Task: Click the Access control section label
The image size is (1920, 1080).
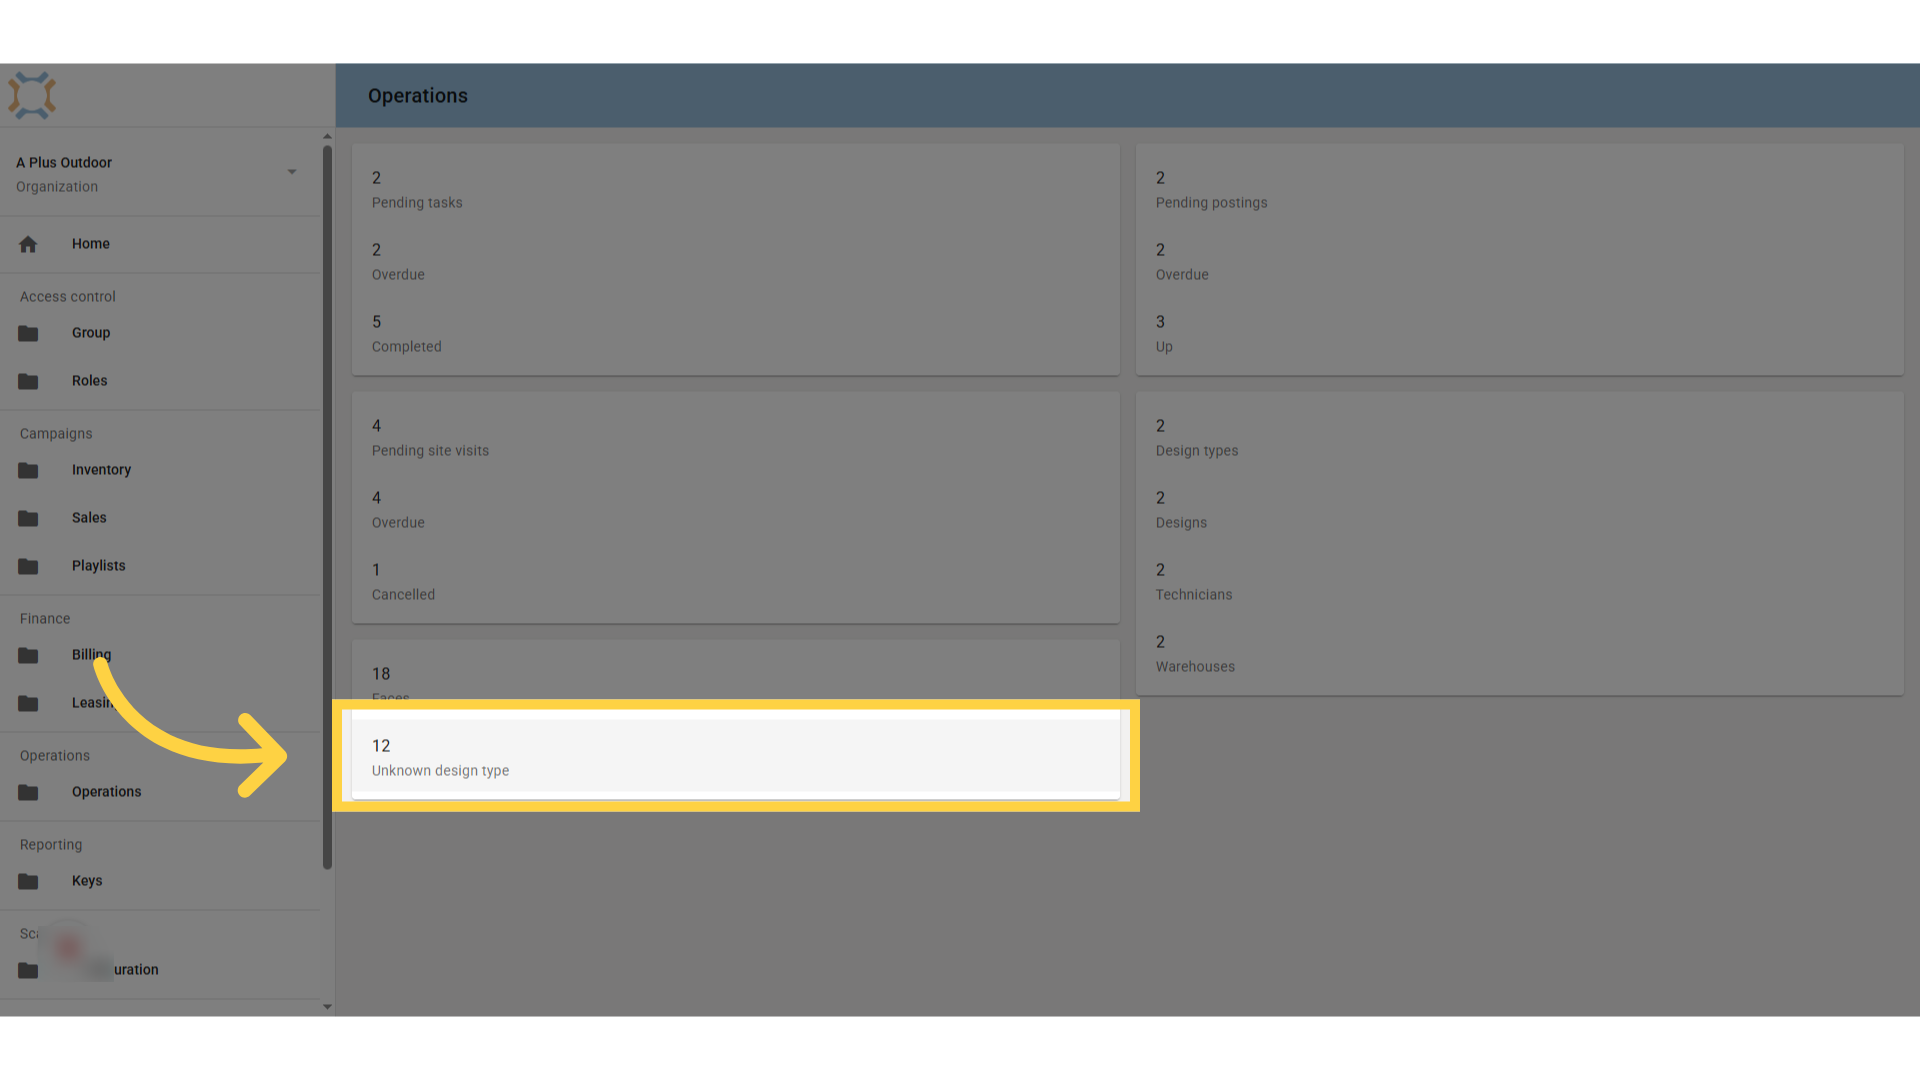Action: point(68,297)
